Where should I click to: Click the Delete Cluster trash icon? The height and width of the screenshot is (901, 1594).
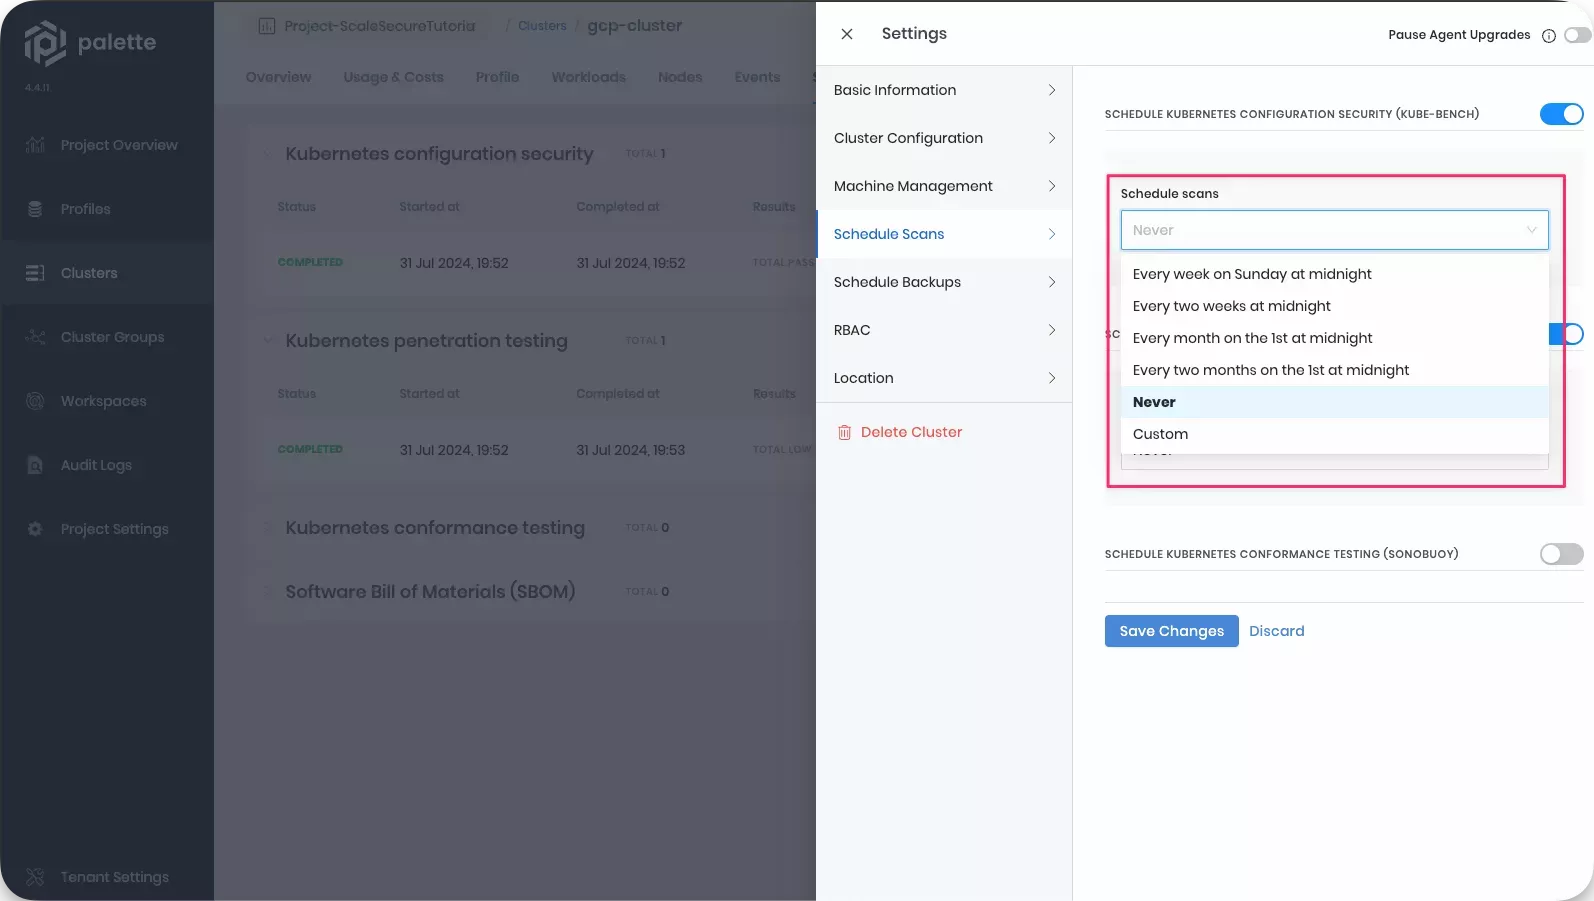(x=844, y=433)
